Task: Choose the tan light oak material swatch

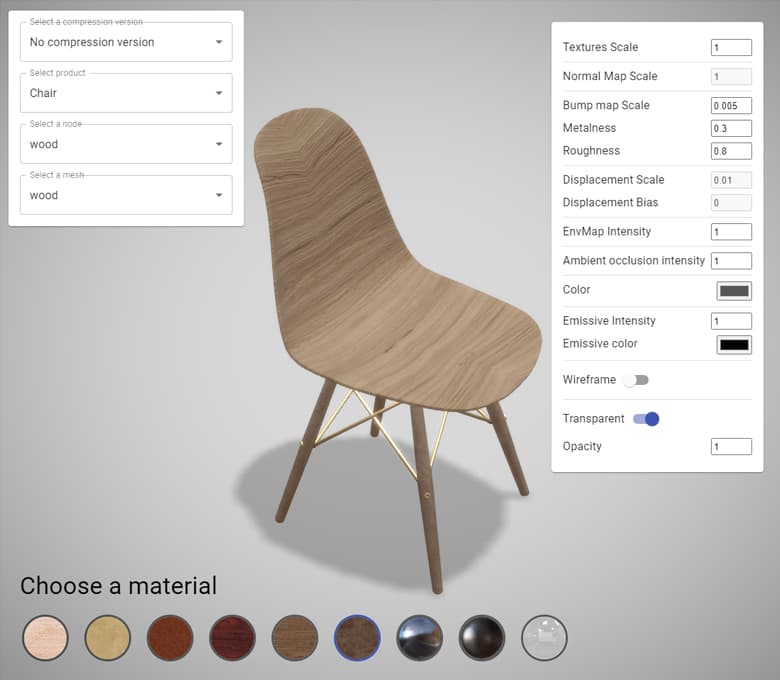Action: click(107, 638)
